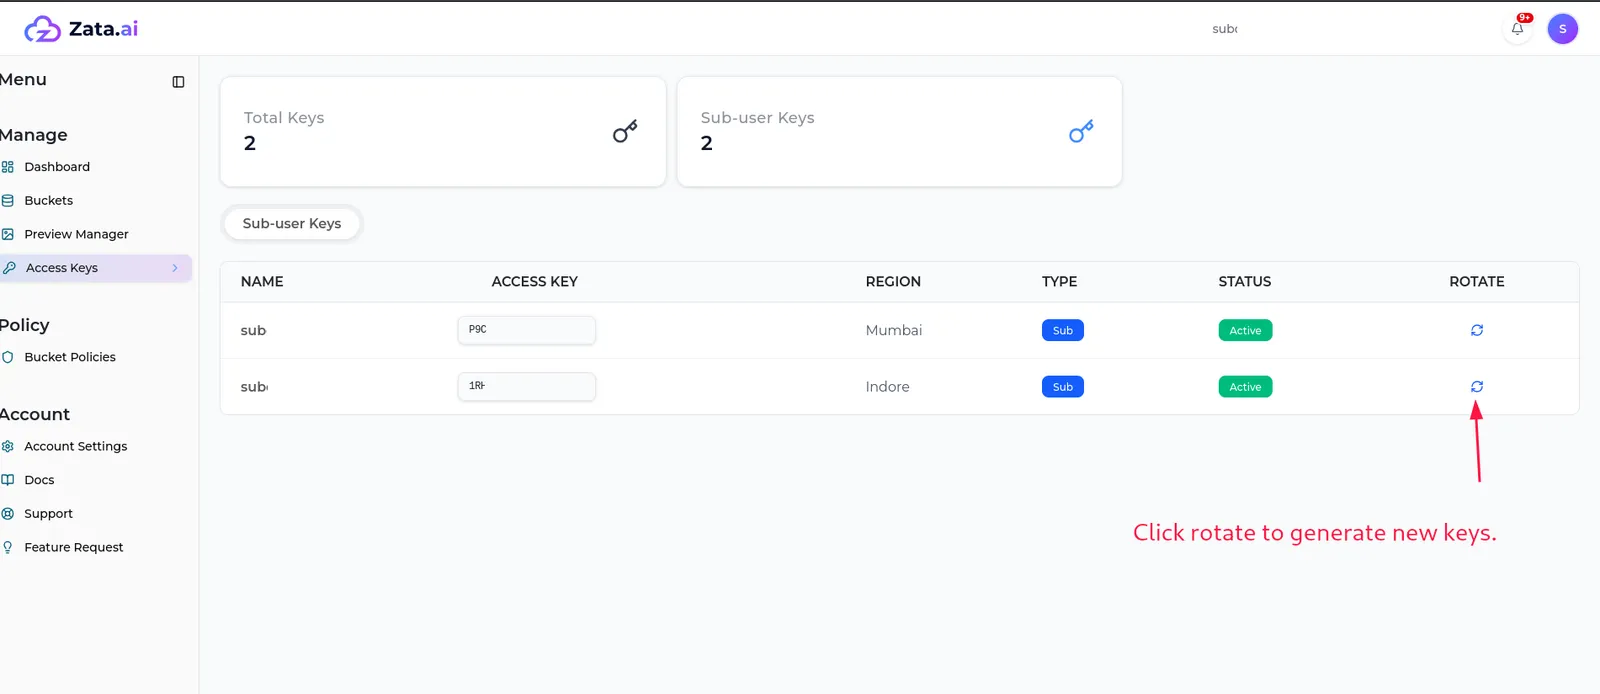Click the Preview Manager image icon
Image resolution: width=1600 pixels, height=694 pixels.
tap(8, 234)
